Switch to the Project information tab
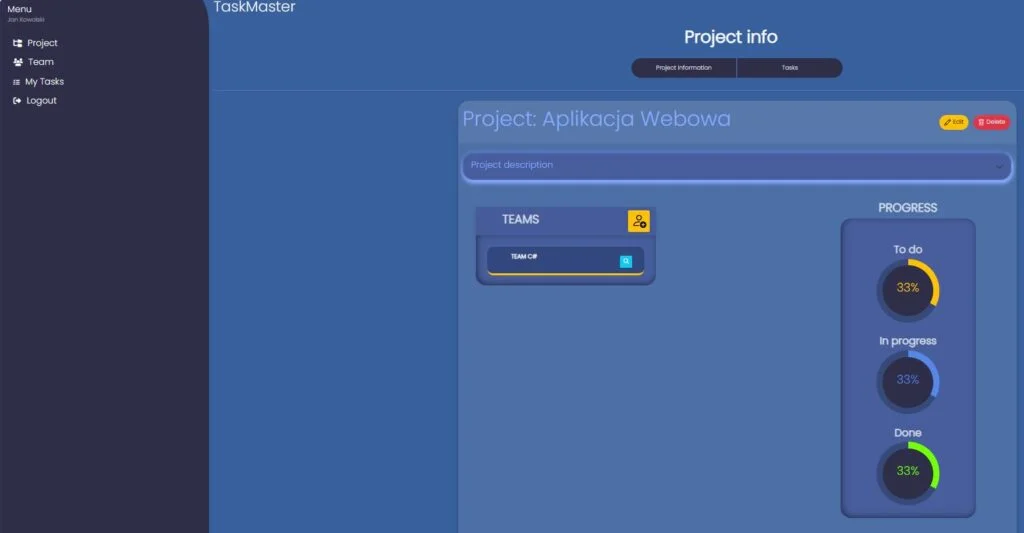 (684, 68)
